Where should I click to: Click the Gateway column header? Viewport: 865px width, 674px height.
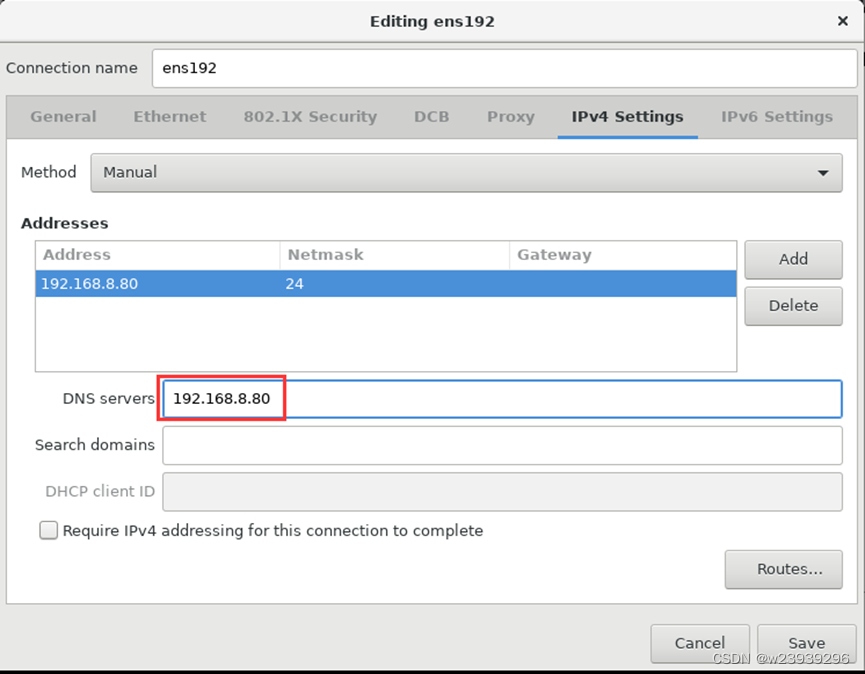click(623, 255)
